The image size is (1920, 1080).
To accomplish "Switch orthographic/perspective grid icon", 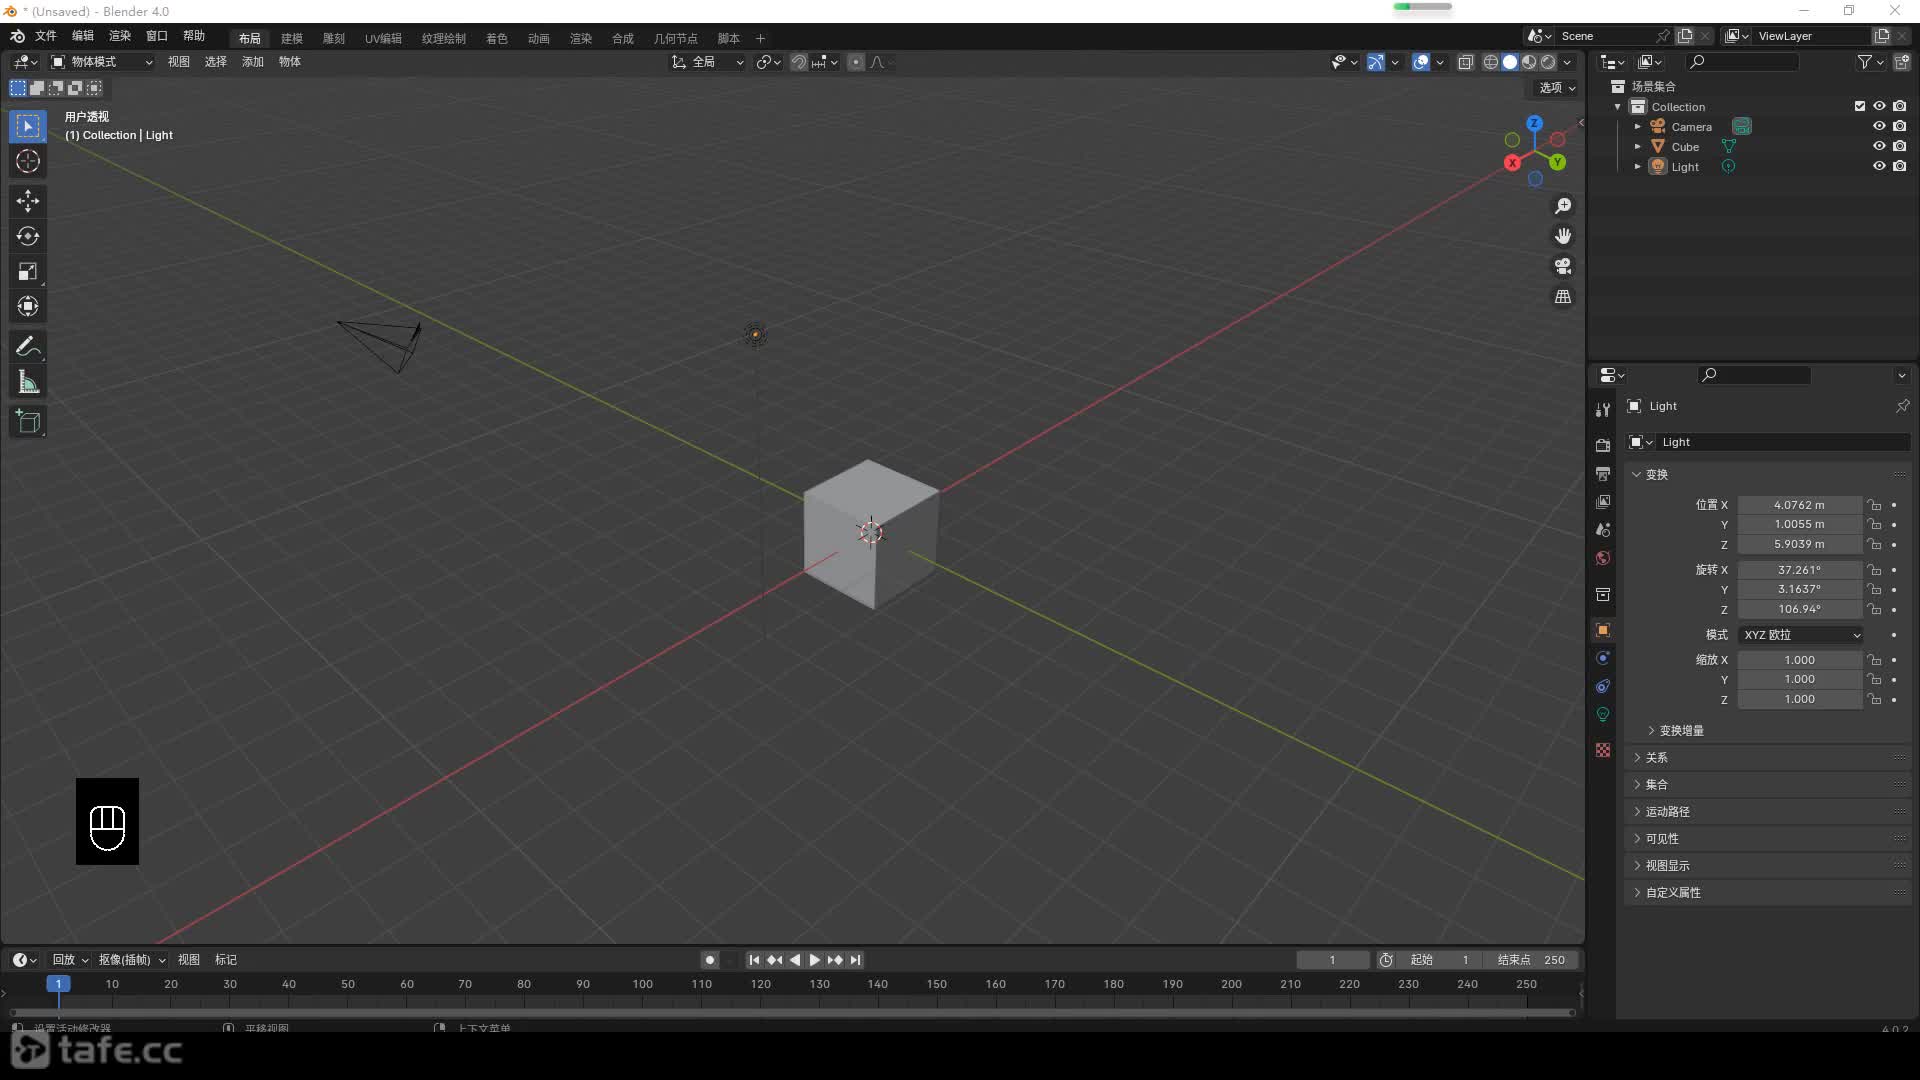I will [1562, 297].
